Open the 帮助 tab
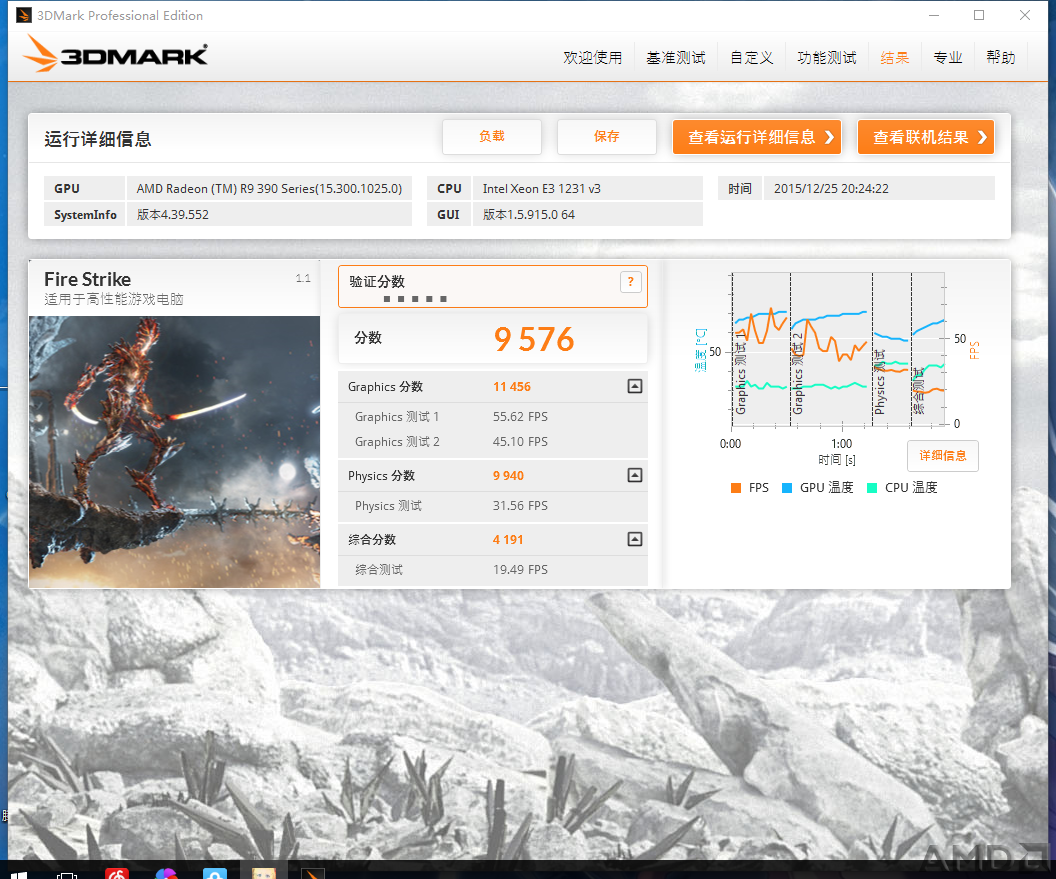The height and width of the screenshot is (879, 1056). 1001,58
